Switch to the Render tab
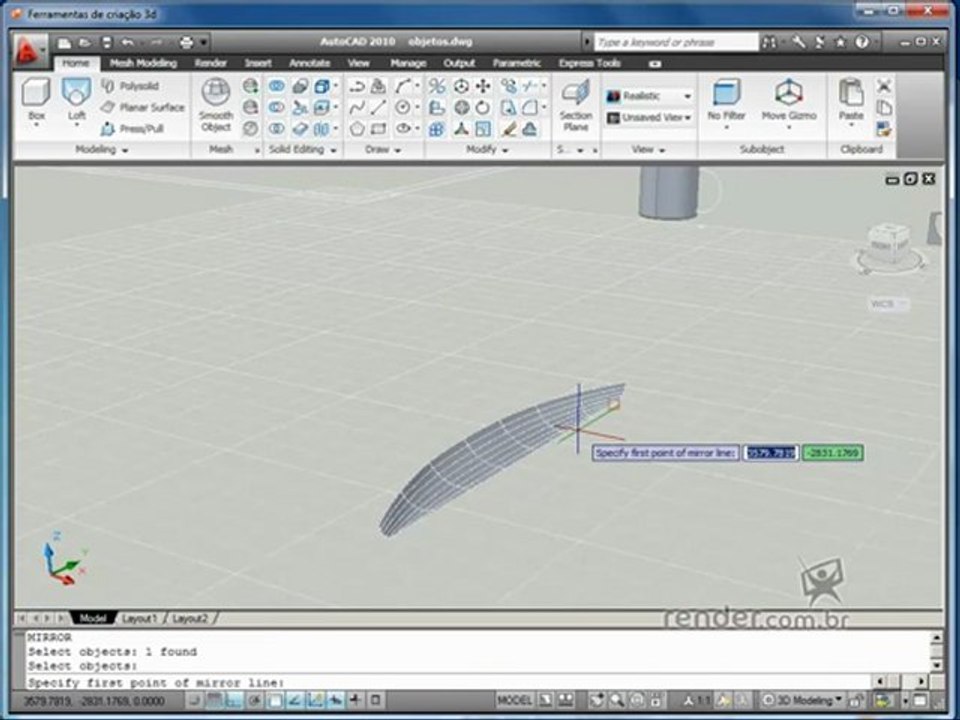960x720 pixels. (x=211, y=63)
